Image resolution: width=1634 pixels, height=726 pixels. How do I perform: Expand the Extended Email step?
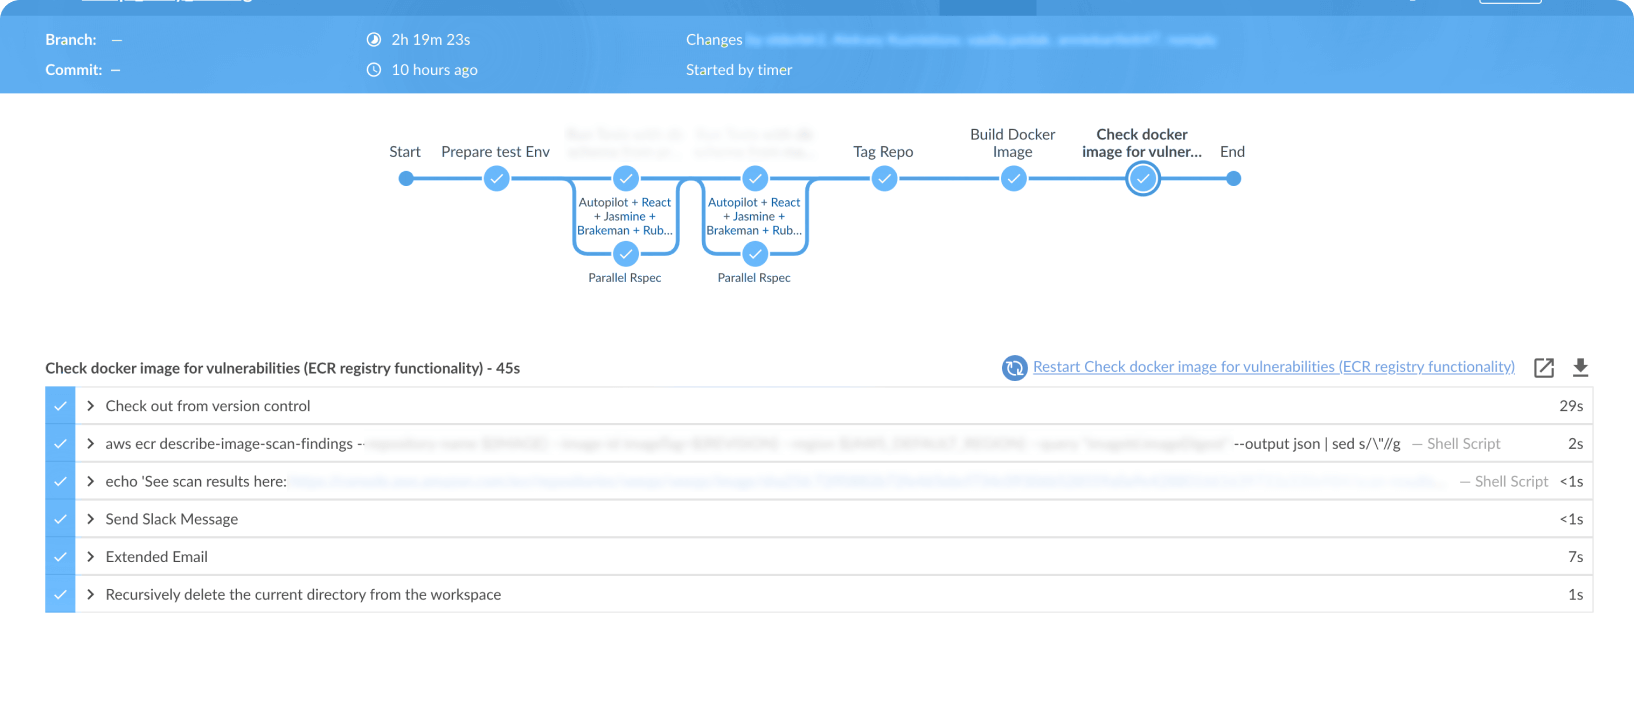click(x=91, y=557)
